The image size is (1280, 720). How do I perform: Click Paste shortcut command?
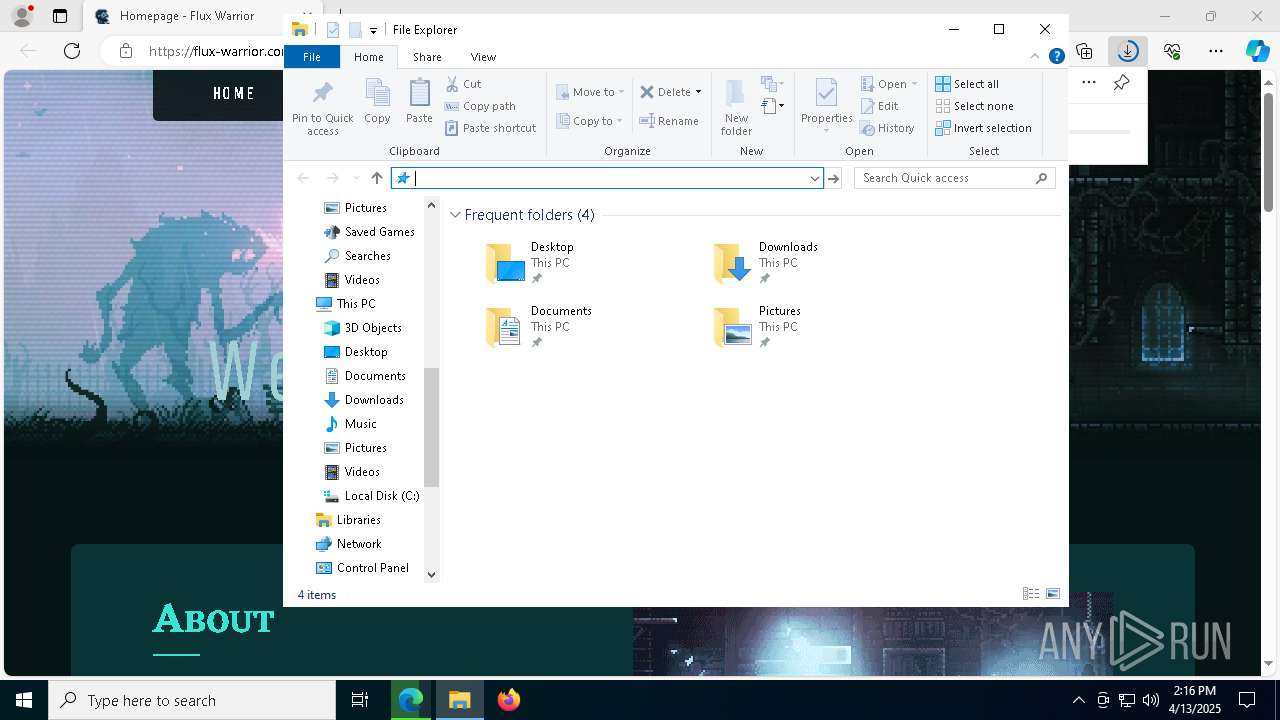coord(491,128)
